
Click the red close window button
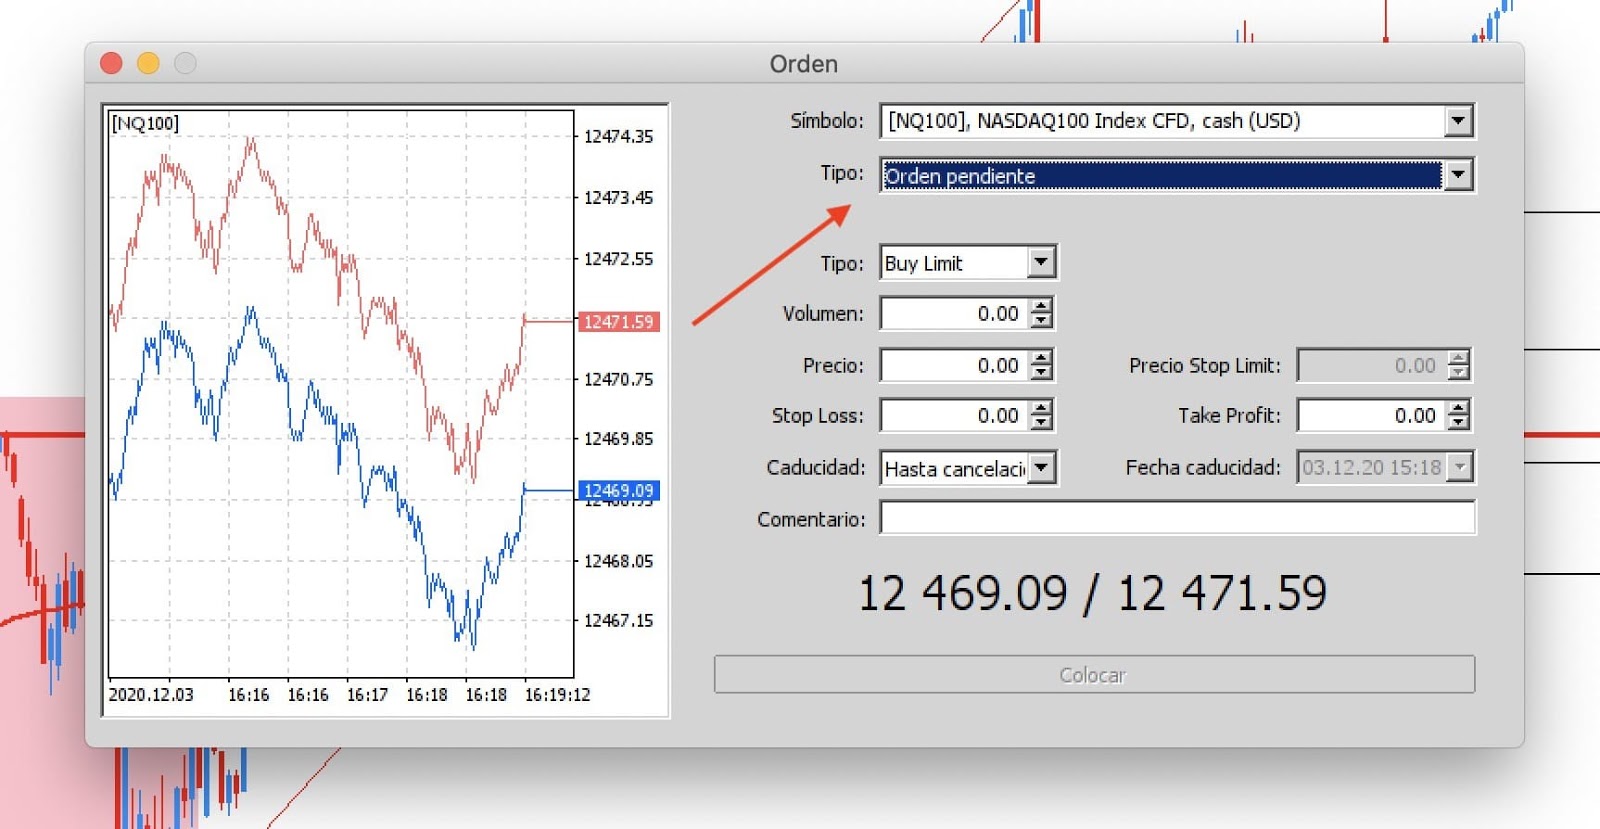click(x=111, y=63)
